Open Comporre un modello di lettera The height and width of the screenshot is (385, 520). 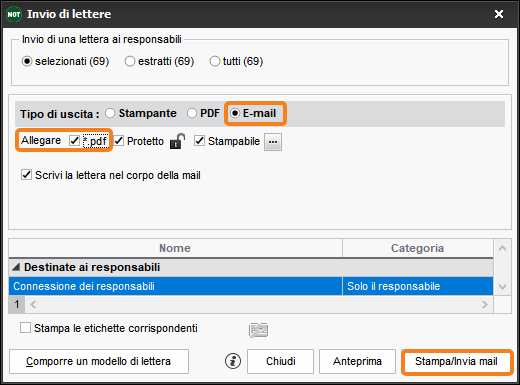click(x=99, y=361)
